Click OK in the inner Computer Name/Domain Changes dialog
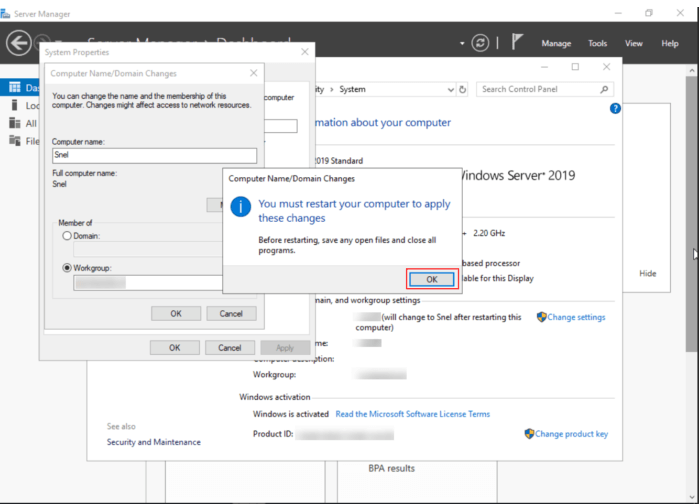 click(x=176, y=314)
